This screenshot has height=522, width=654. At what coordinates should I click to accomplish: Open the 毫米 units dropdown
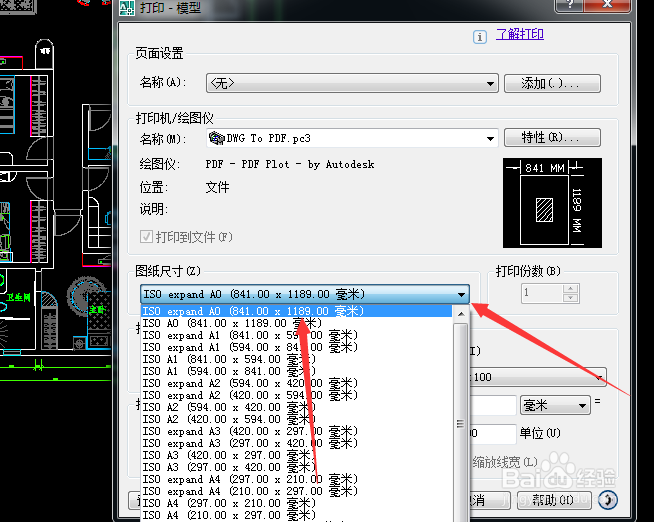click(555, 405)
